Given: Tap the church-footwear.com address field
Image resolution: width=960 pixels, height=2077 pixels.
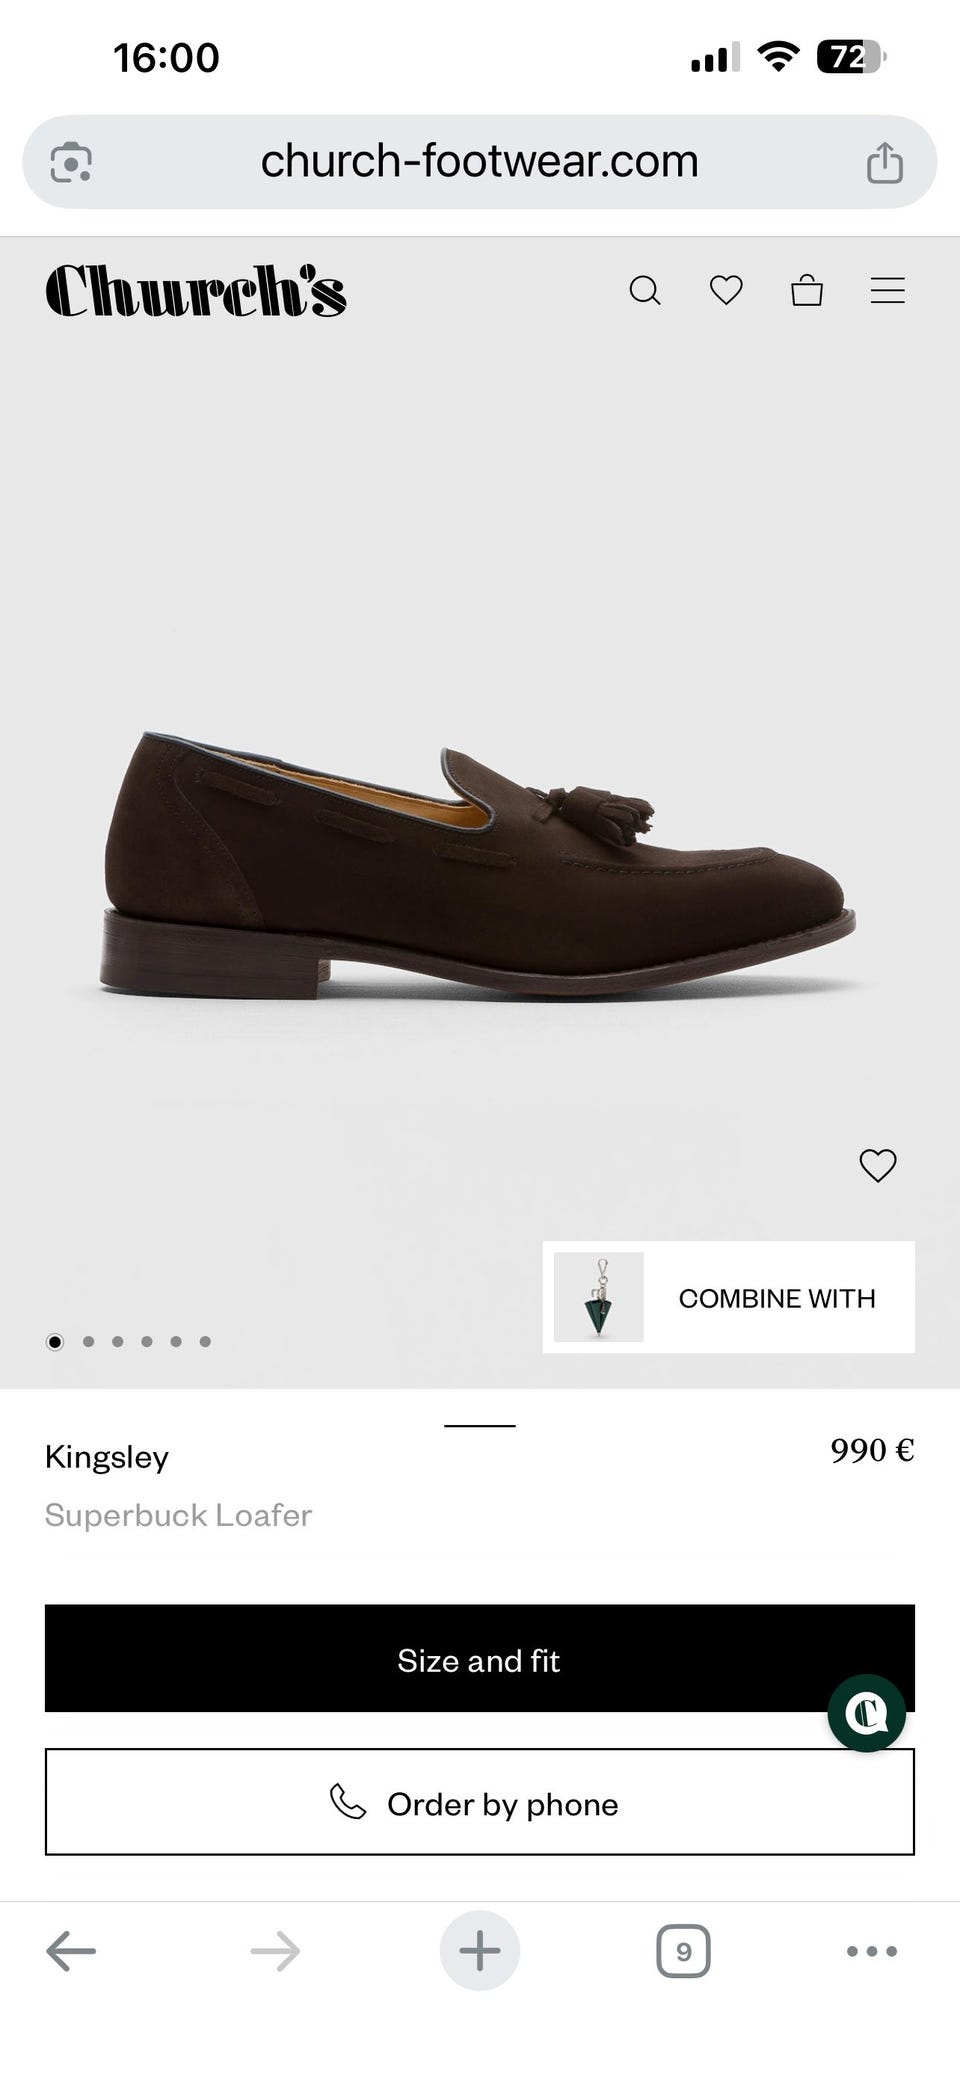Looking at the screenshot, I should (480, 162).
